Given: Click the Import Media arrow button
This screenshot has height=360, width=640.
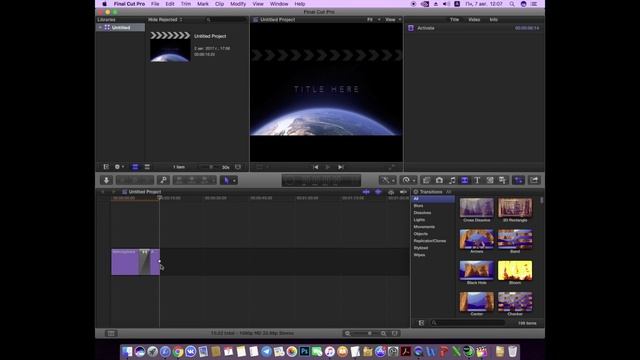Looking at the screenshot, I should pyautogui.click(x=106, y=180).
